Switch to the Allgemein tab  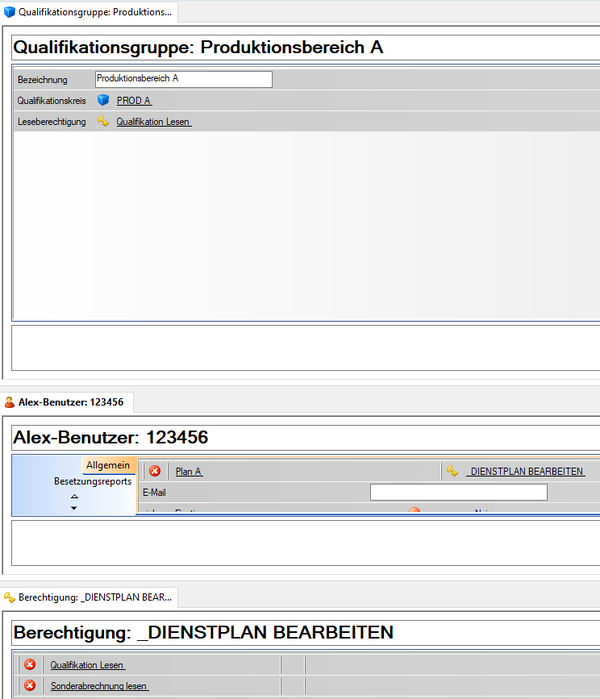[x=108, y=465]
